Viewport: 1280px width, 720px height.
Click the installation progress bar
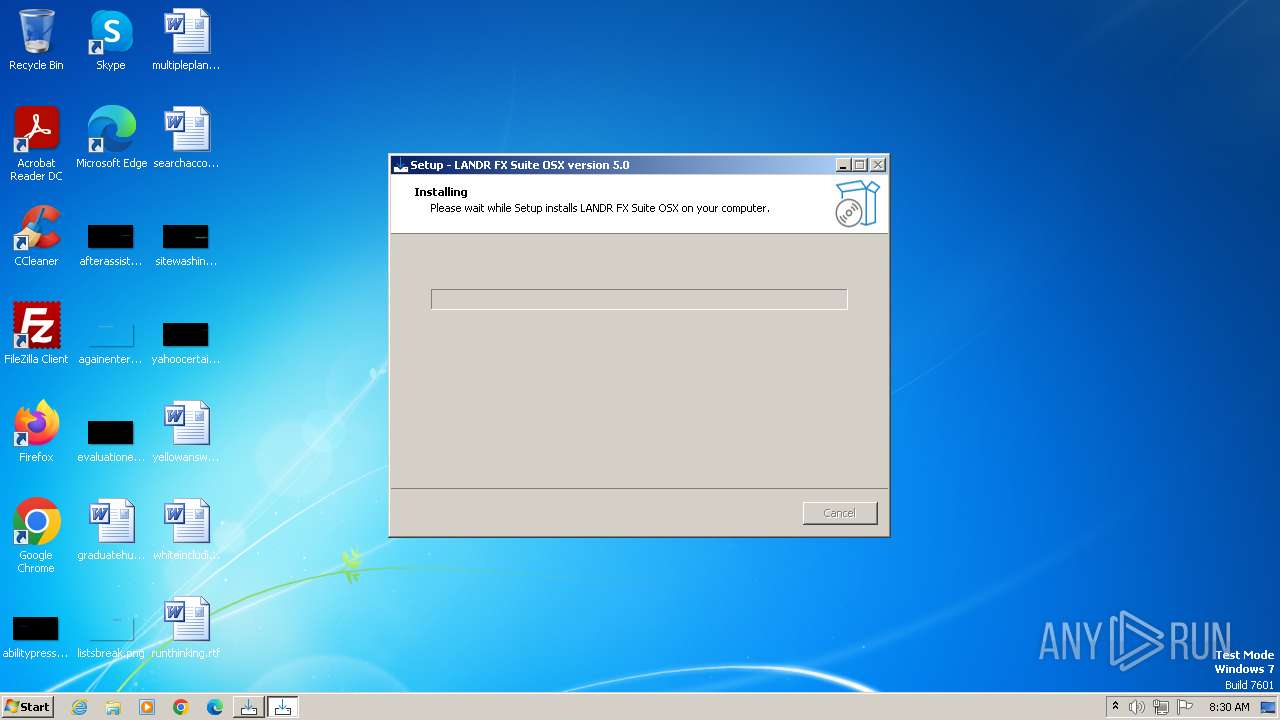[639, 299]
